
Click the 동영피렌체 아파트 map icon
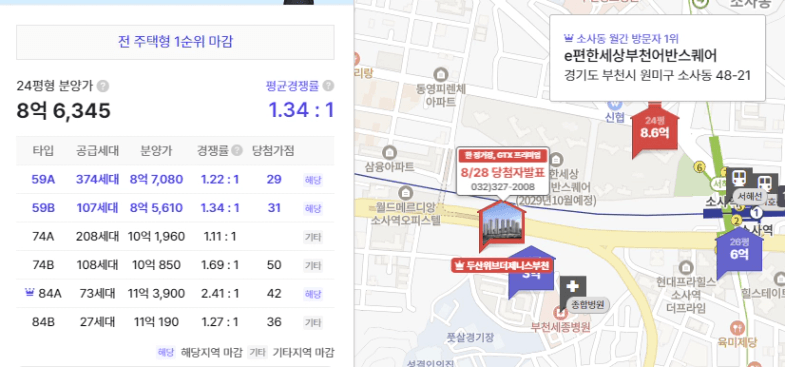point(441,75)
